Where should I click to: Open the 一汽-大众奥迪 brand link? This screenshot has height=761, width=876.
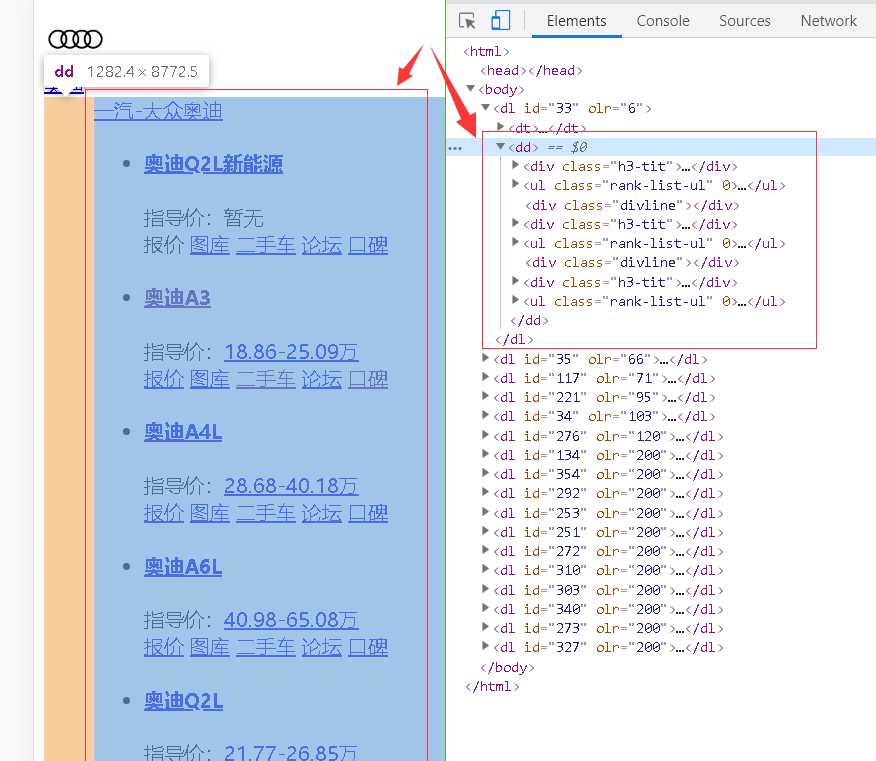[158, 111]
